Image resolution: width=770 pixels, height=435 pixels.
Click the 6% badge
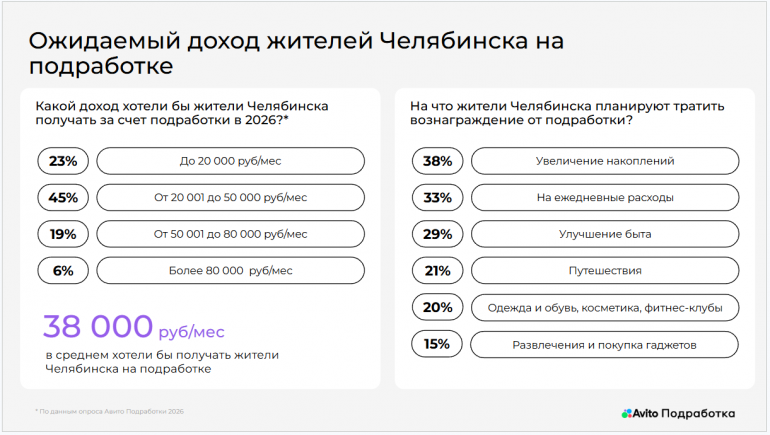tap(63, 270)
